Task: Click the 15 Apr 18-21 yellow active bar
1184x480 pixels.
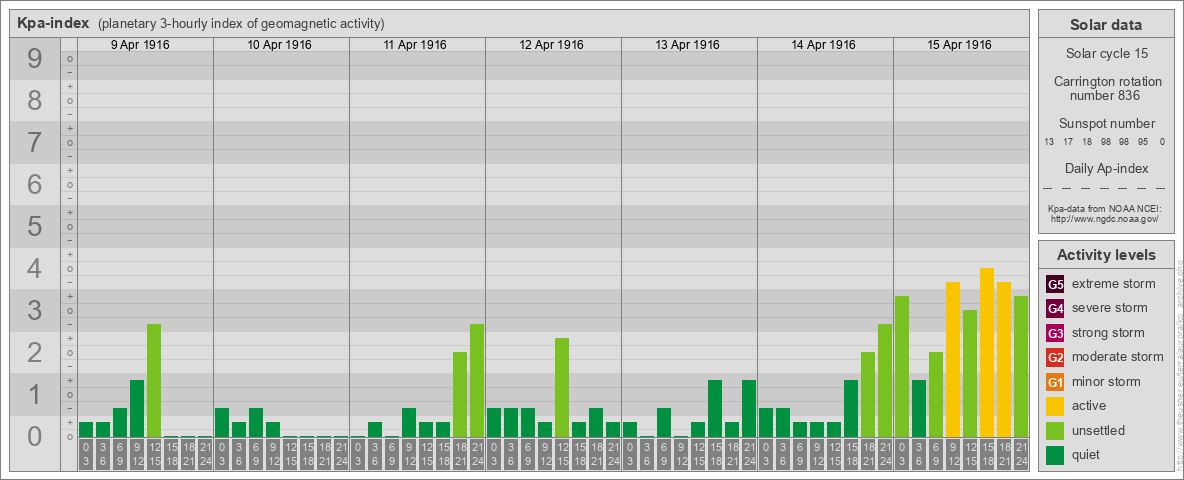Action: point(1004,359)
